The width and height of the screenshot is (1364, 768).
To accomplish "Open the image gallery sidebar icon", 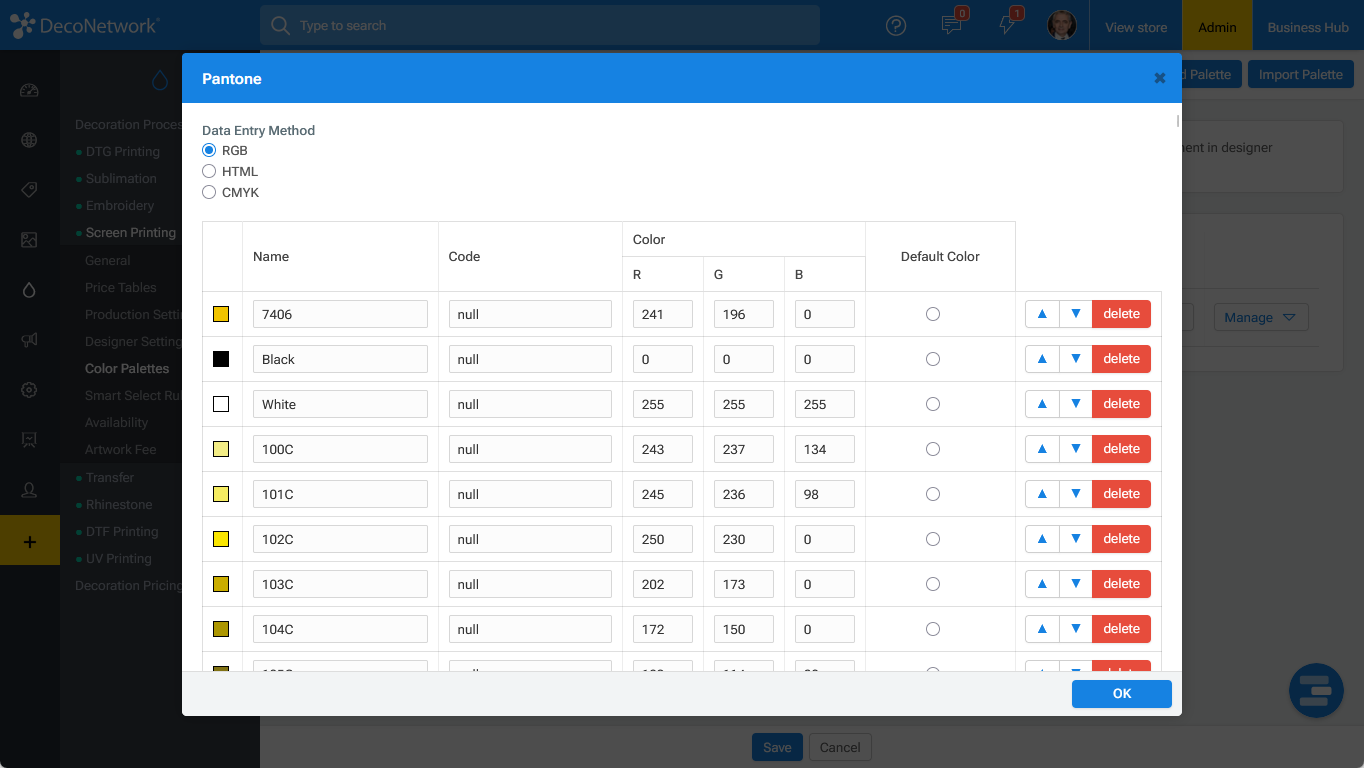I will pyautogui.click(x=29, y=240).
